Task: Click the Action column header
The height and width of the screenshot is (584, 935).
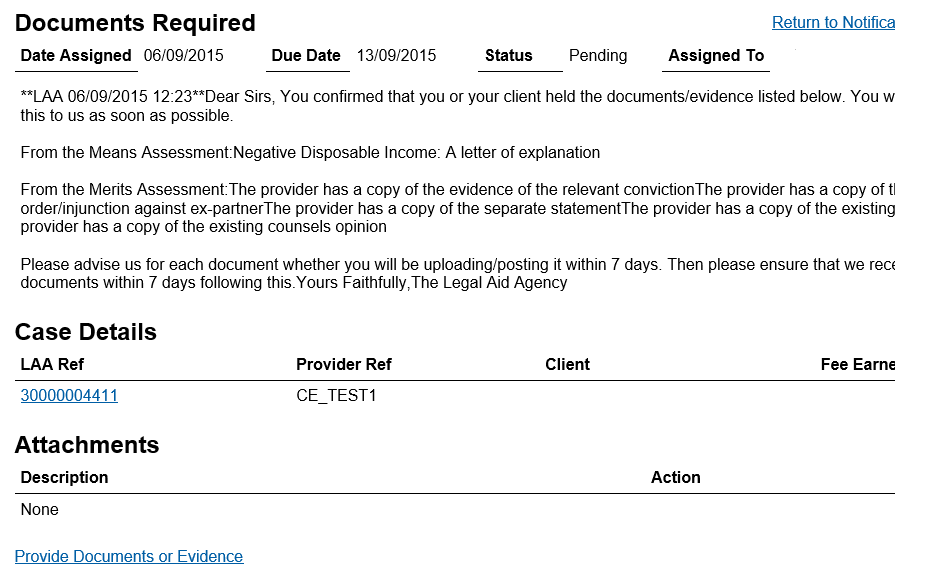Action: [676, 478]
